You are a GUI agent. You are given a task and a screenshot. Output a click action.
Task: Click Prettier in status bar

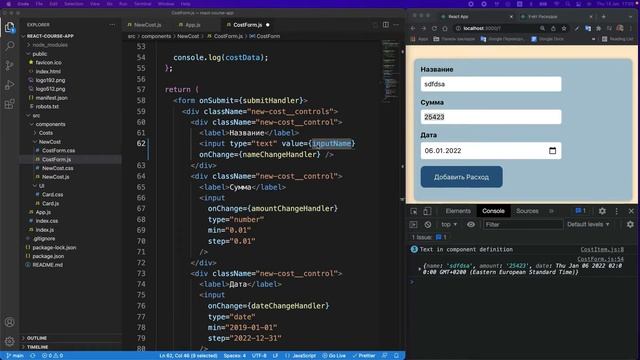coord(364,356)
